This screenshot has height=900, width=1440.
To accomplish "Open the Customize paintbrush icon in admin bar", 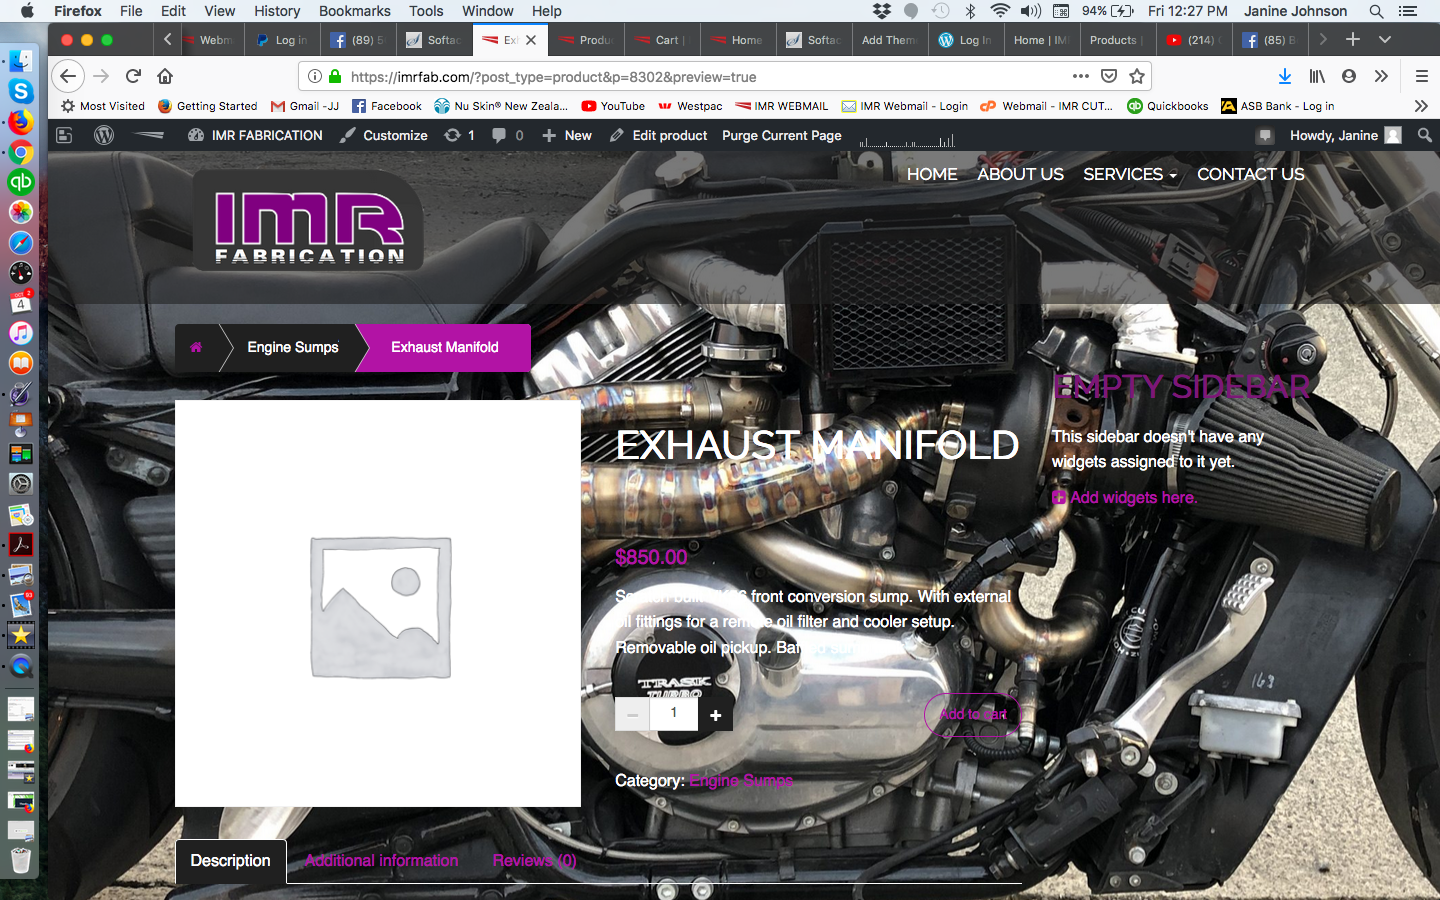I will [x=349, y=135].
